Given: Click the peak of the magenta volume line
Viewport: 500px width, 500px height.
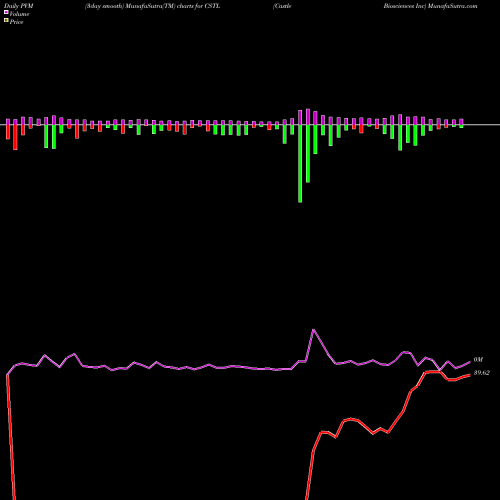Looking at the screenshot, I should tap(313, 330).
